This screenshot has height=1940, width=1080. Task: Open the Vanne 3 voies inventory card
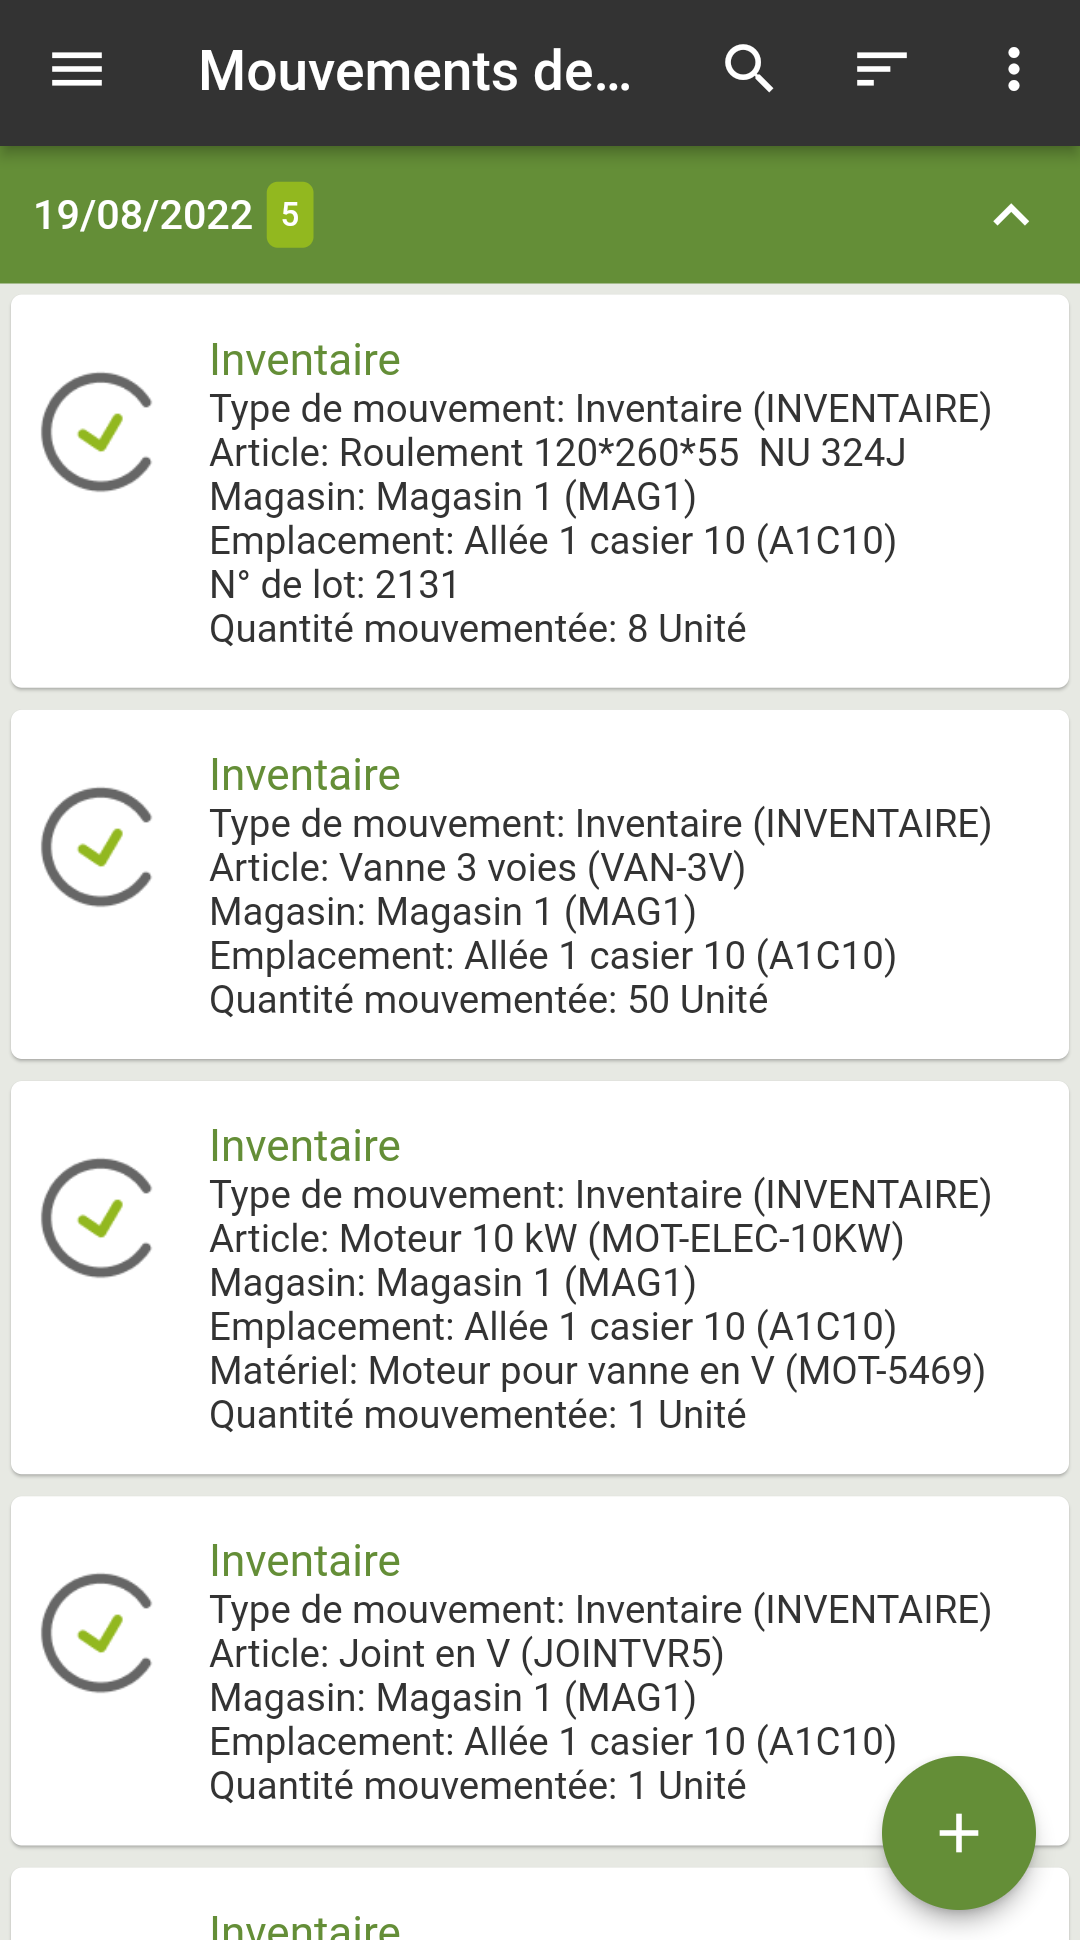point(540,884)
